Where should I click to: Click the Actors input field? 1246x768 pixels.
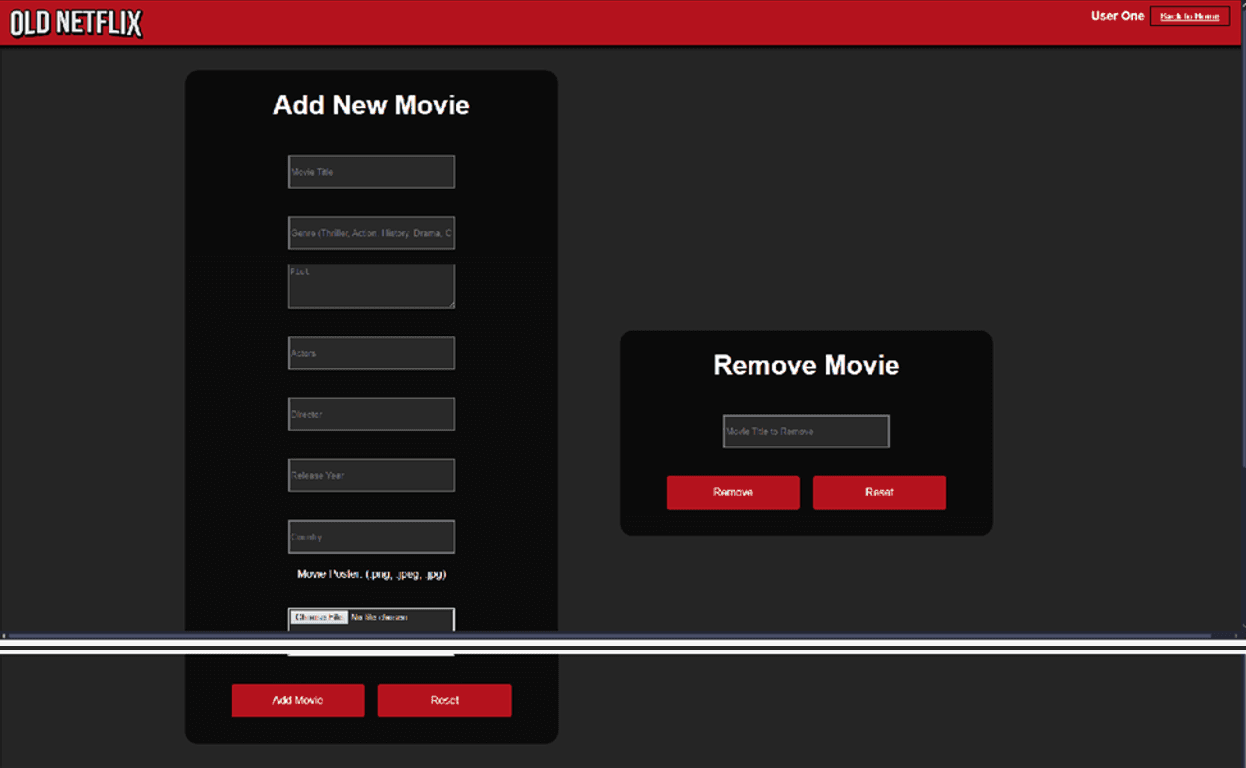pos(371,353)
